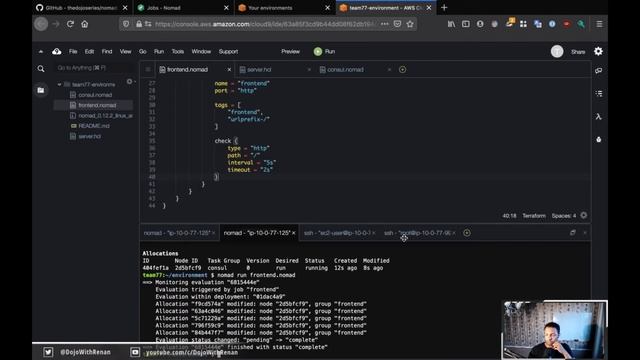Maximize the terminal pane

point(573,232)
